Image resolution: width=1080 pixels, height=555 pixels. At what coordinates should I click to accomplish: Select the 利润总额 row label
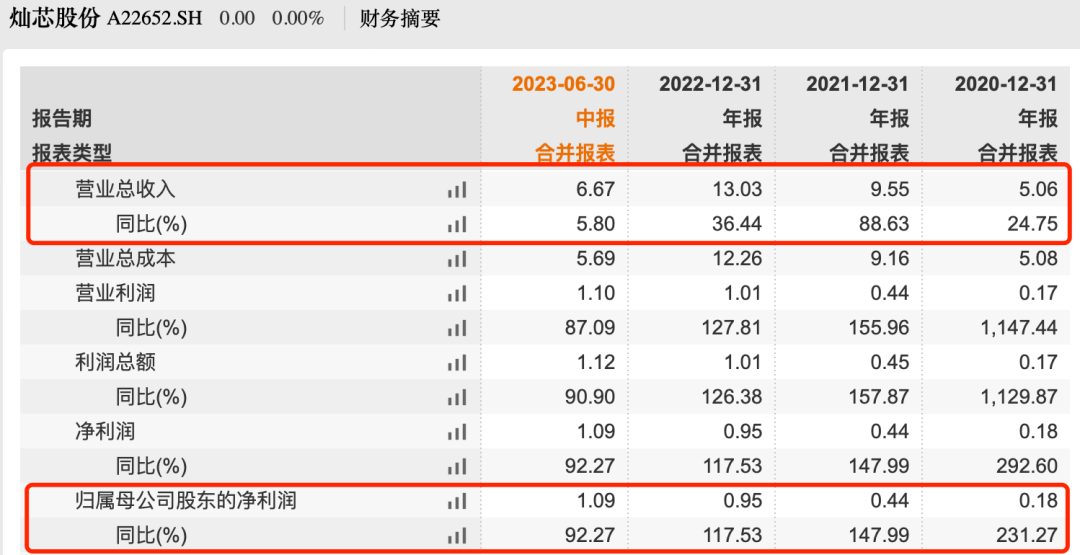(115, 362)
